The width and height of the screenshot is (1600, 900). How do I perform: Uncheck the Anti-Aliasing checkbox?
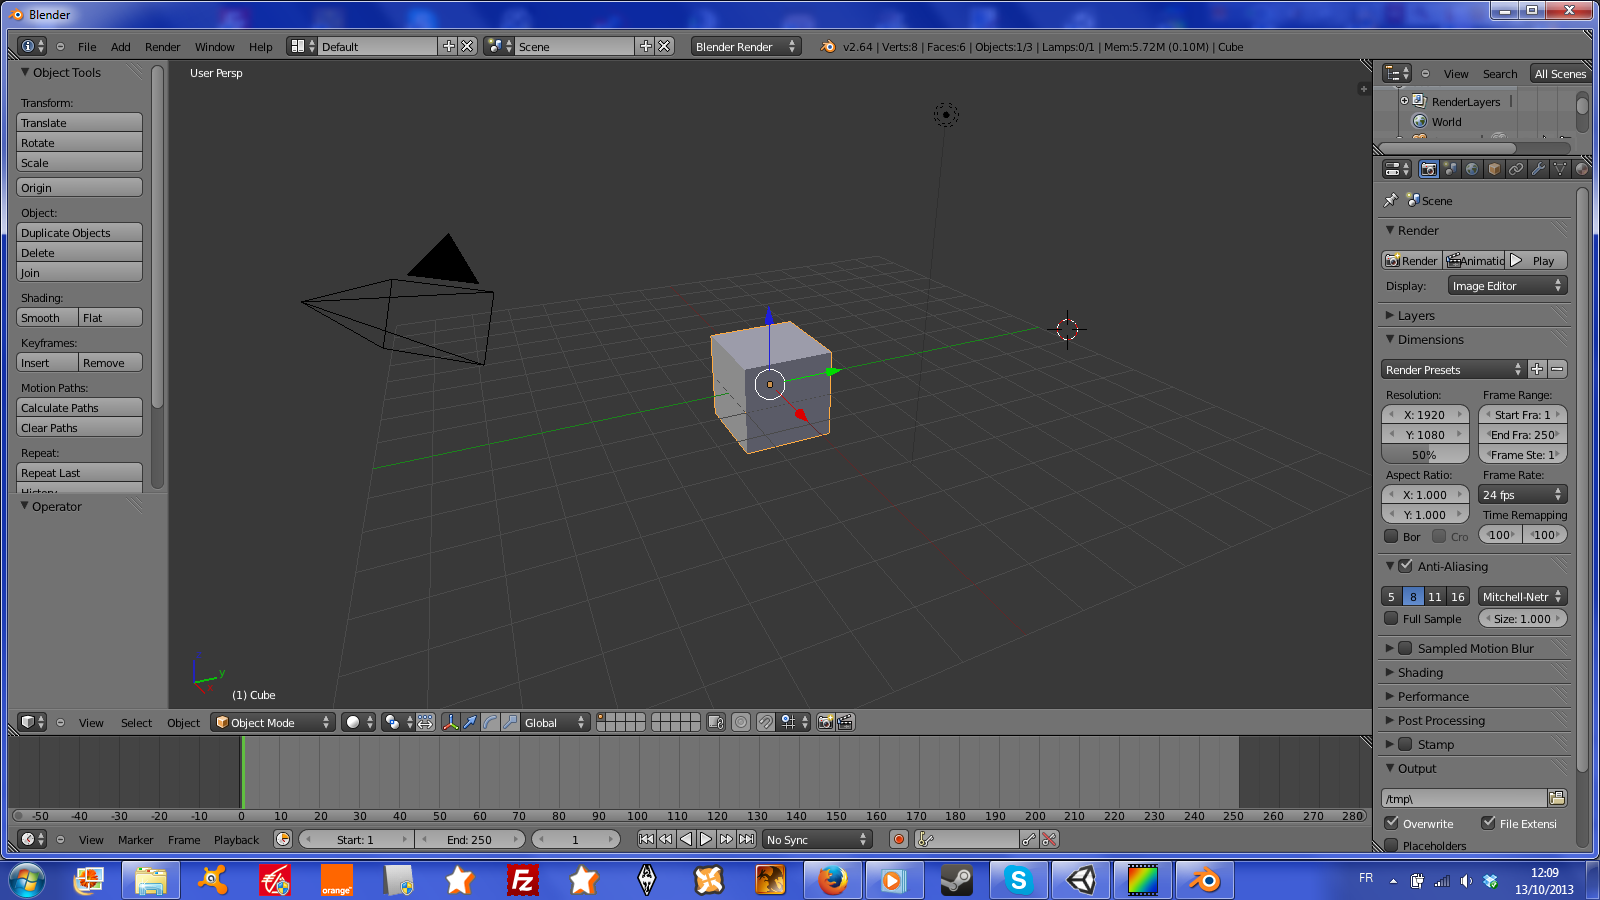coord(1405,566)
